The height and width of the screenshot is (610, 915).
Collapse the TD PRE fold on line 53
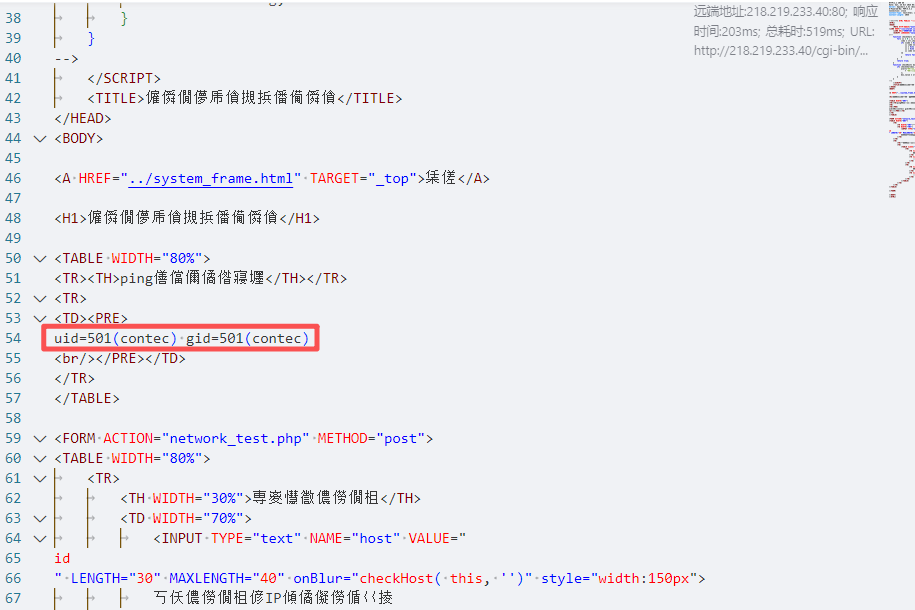pyautogui.click(x=40, y=319)
